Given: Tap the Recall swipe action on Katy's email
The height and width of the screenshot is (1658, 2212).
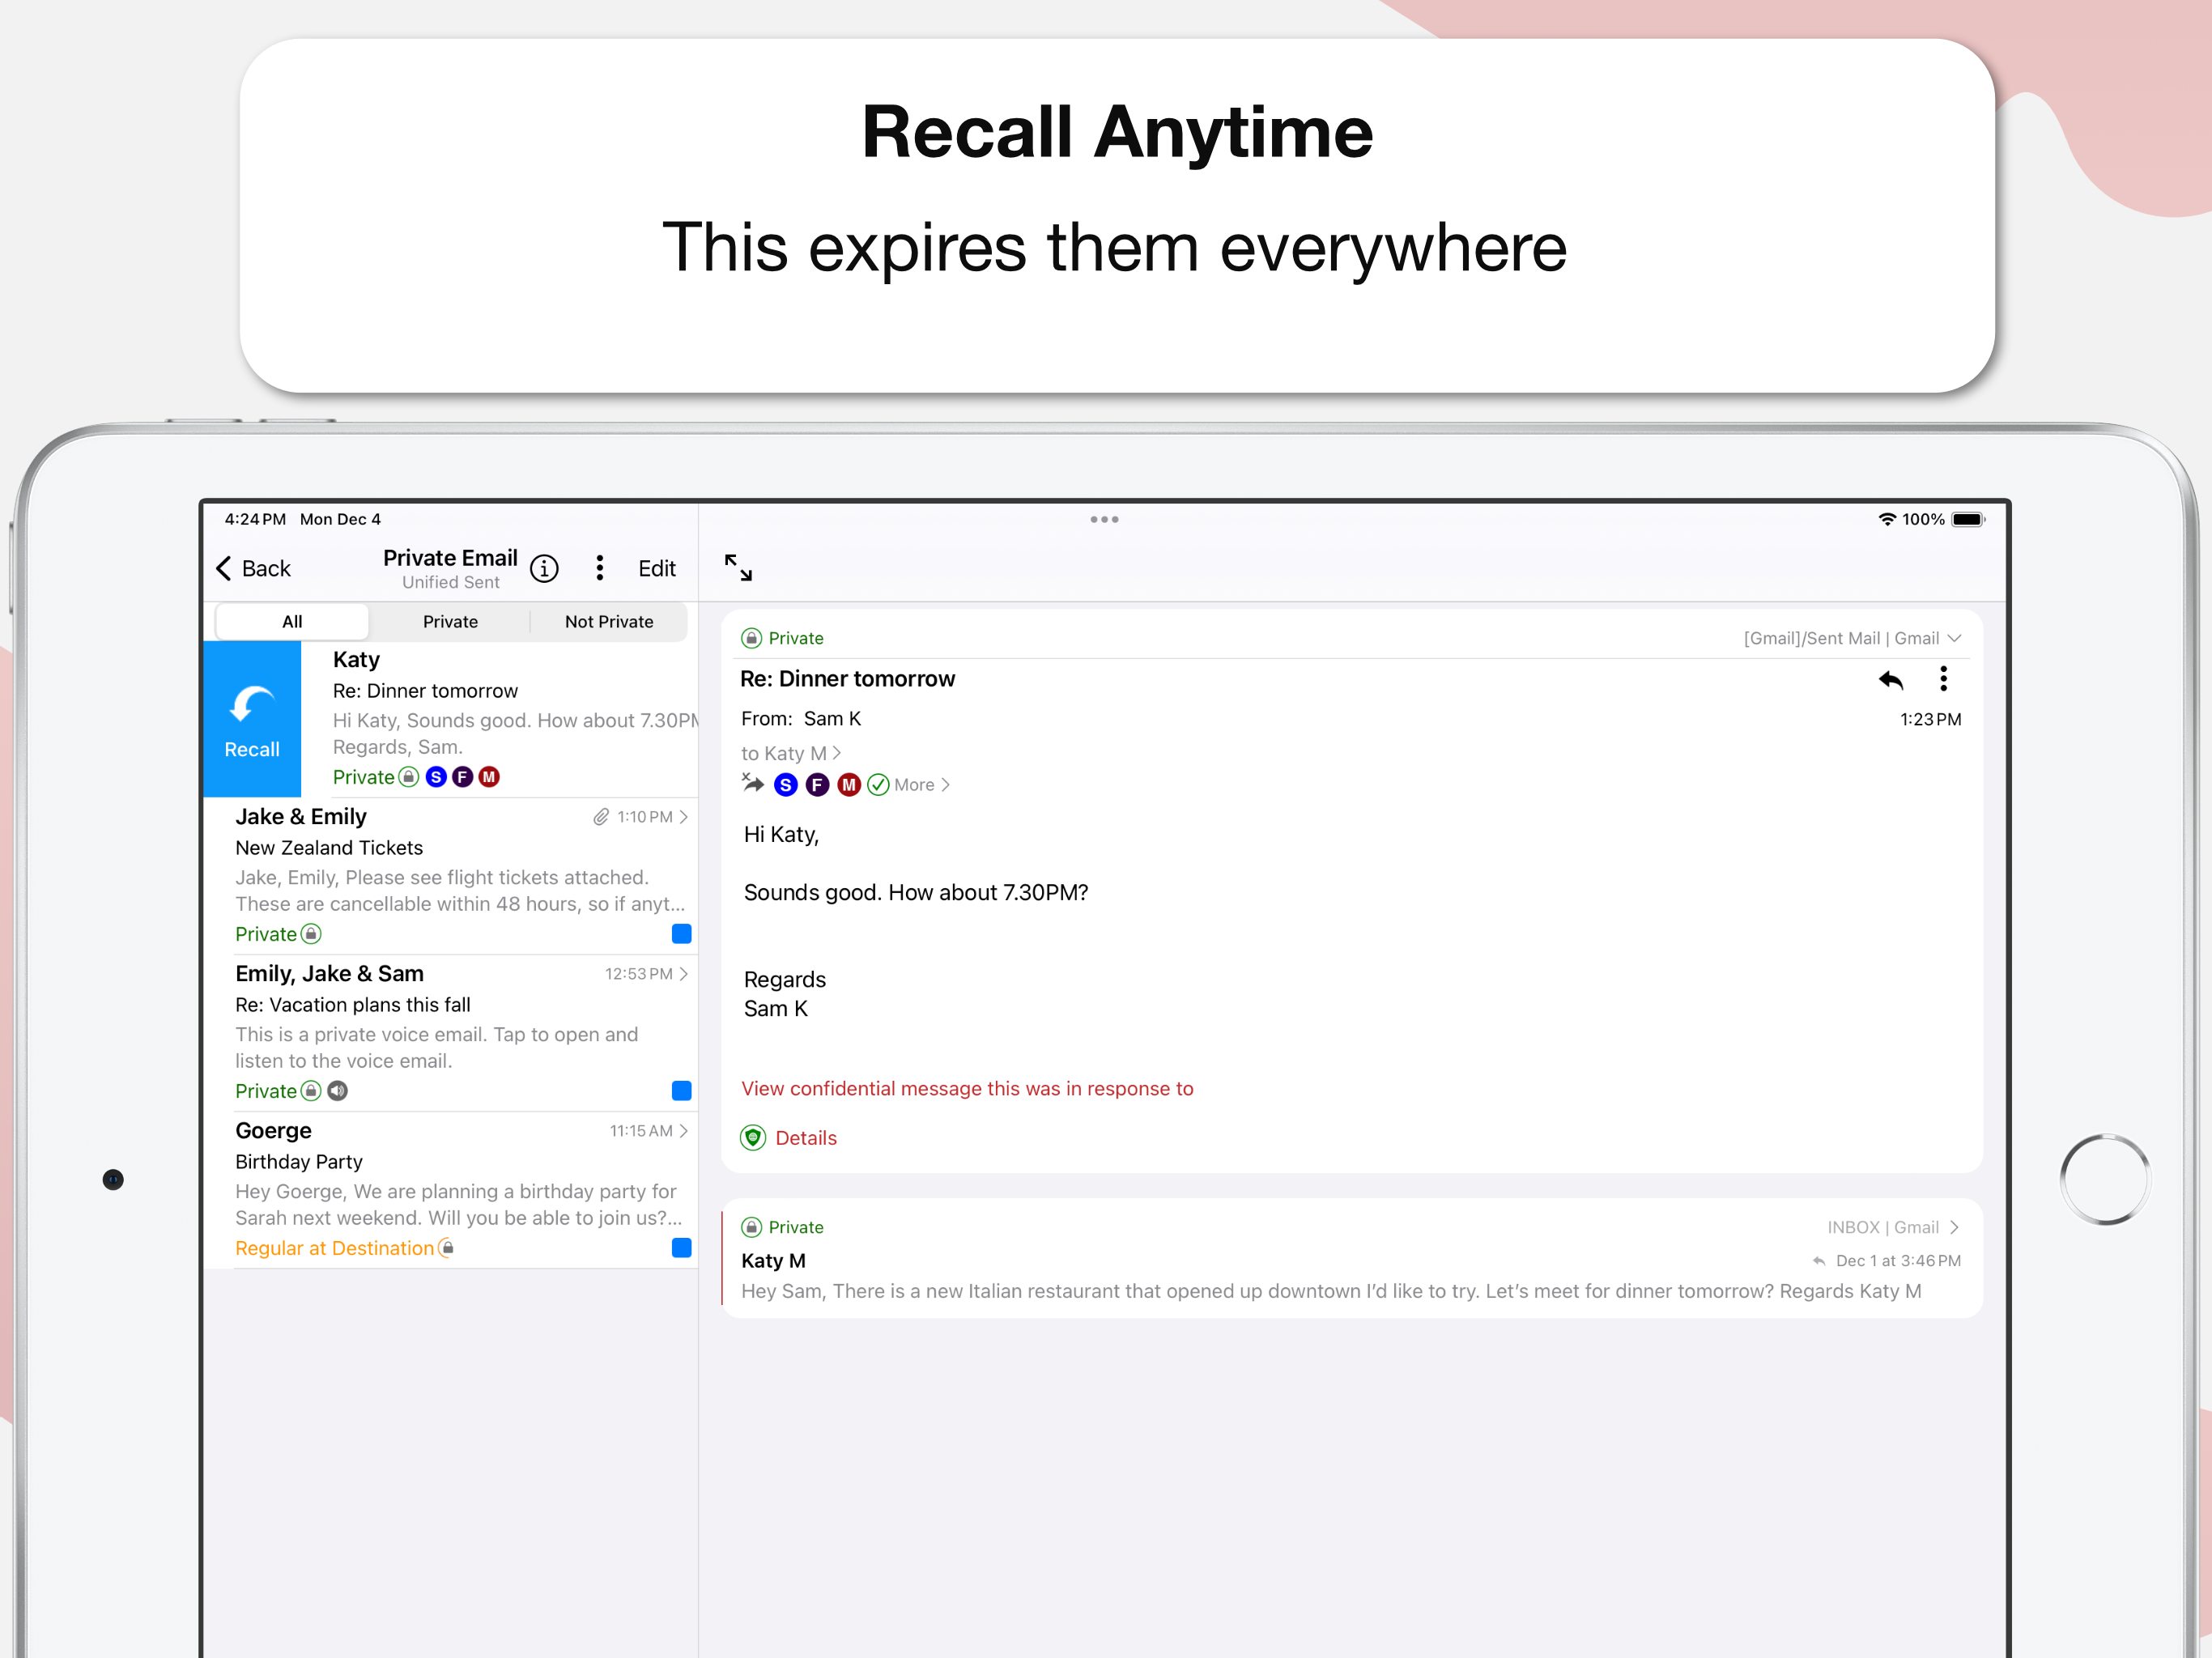Looking at the screenshot, I should 252,719.
